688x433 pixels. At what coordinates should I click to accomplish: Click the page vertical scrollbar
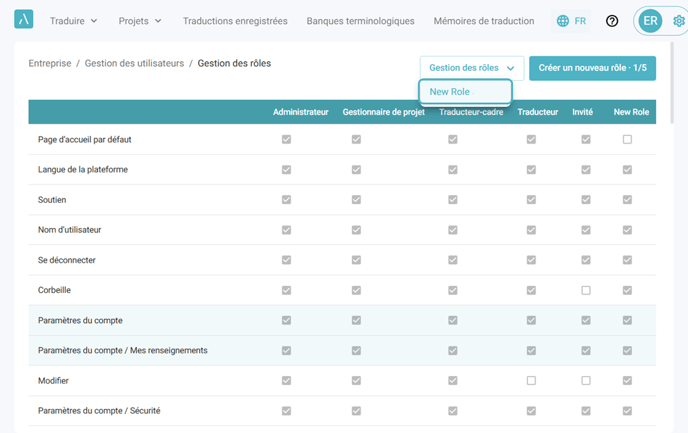coord(672,83)
